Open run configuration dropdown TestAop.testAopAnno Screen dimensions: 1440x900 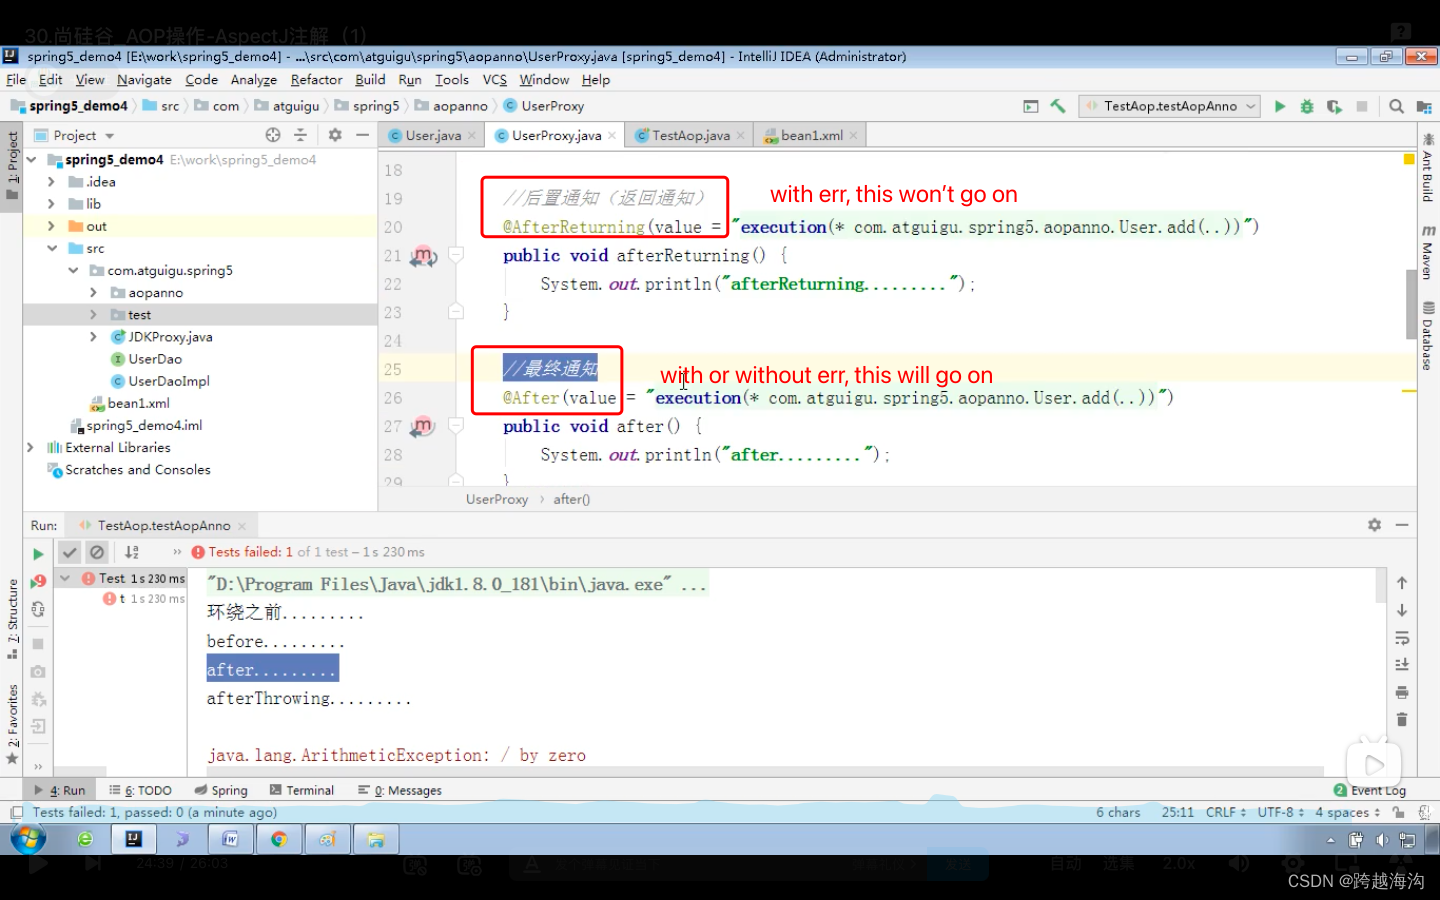pyautogui.click(x=1169, y=106)
